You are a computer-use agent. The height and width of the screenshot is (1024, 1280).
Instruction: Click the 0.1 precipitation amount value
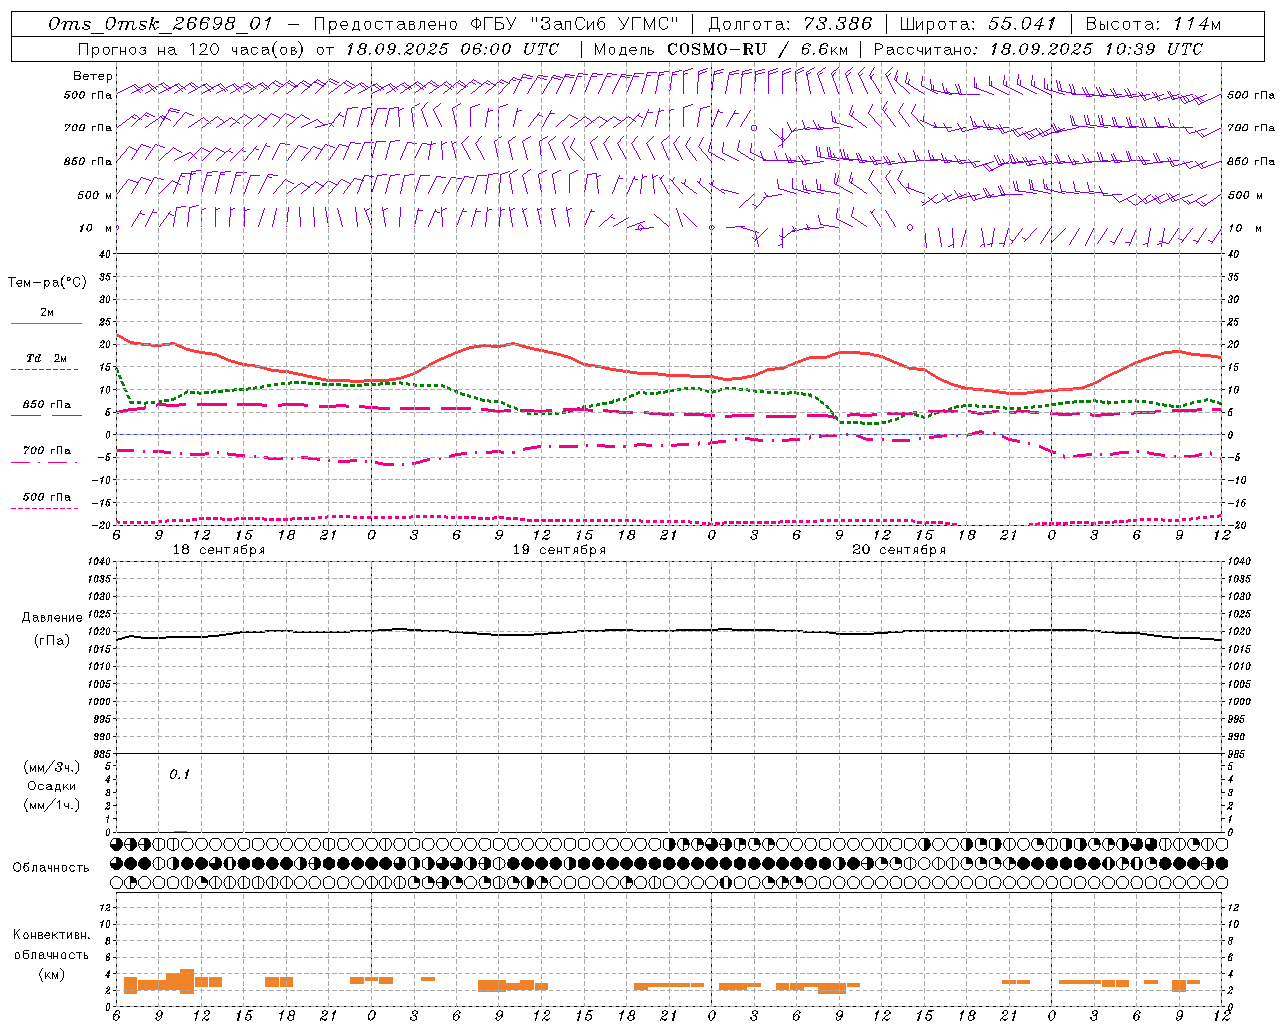tap(179, 775)
